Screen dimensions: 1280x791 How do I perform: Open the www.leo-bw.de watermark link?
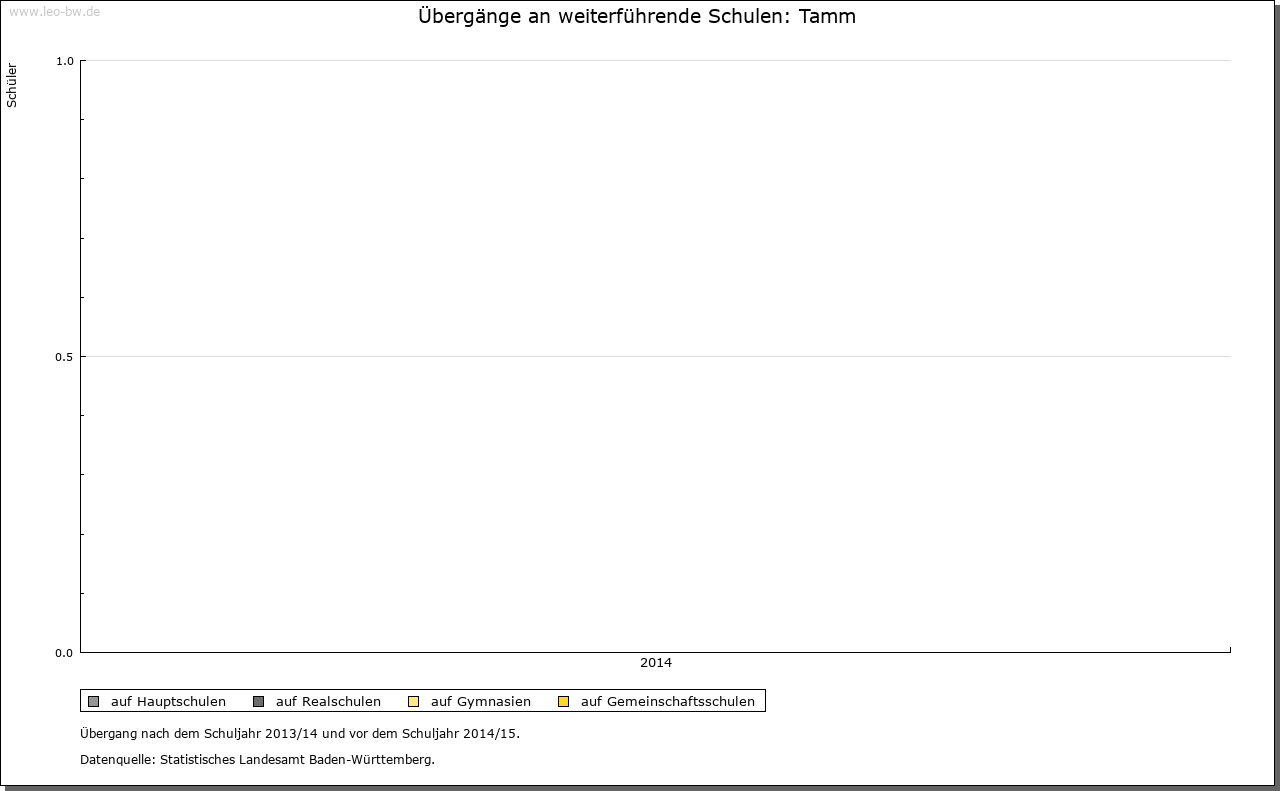click(54, 12)
